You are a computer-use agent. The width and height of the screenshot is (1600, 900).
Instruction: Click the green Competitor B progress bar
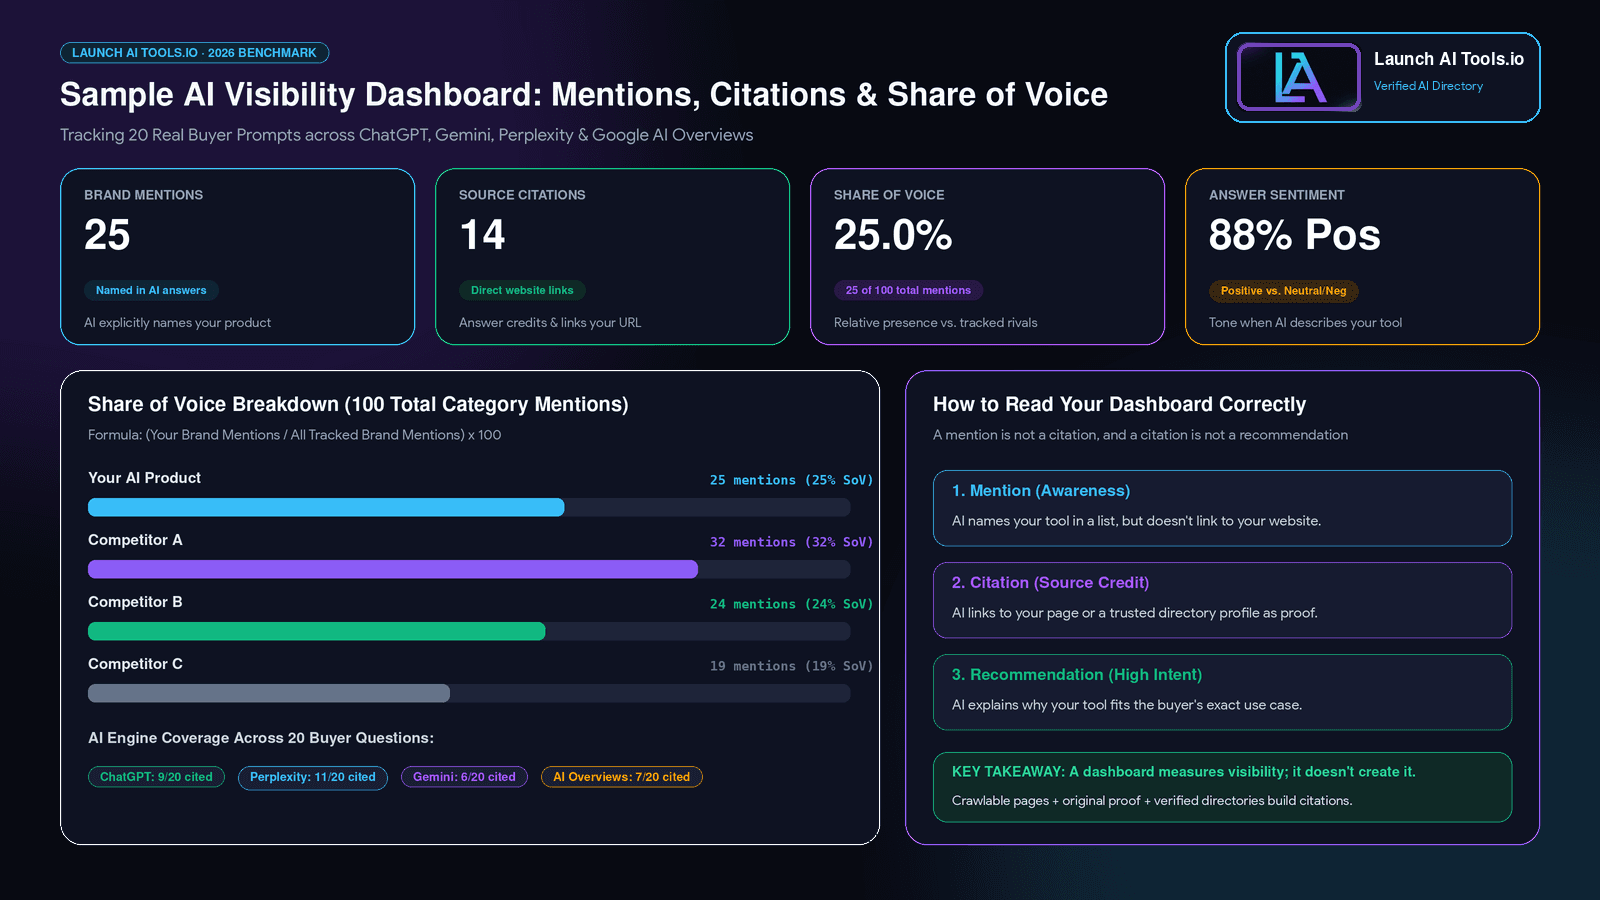317,631
